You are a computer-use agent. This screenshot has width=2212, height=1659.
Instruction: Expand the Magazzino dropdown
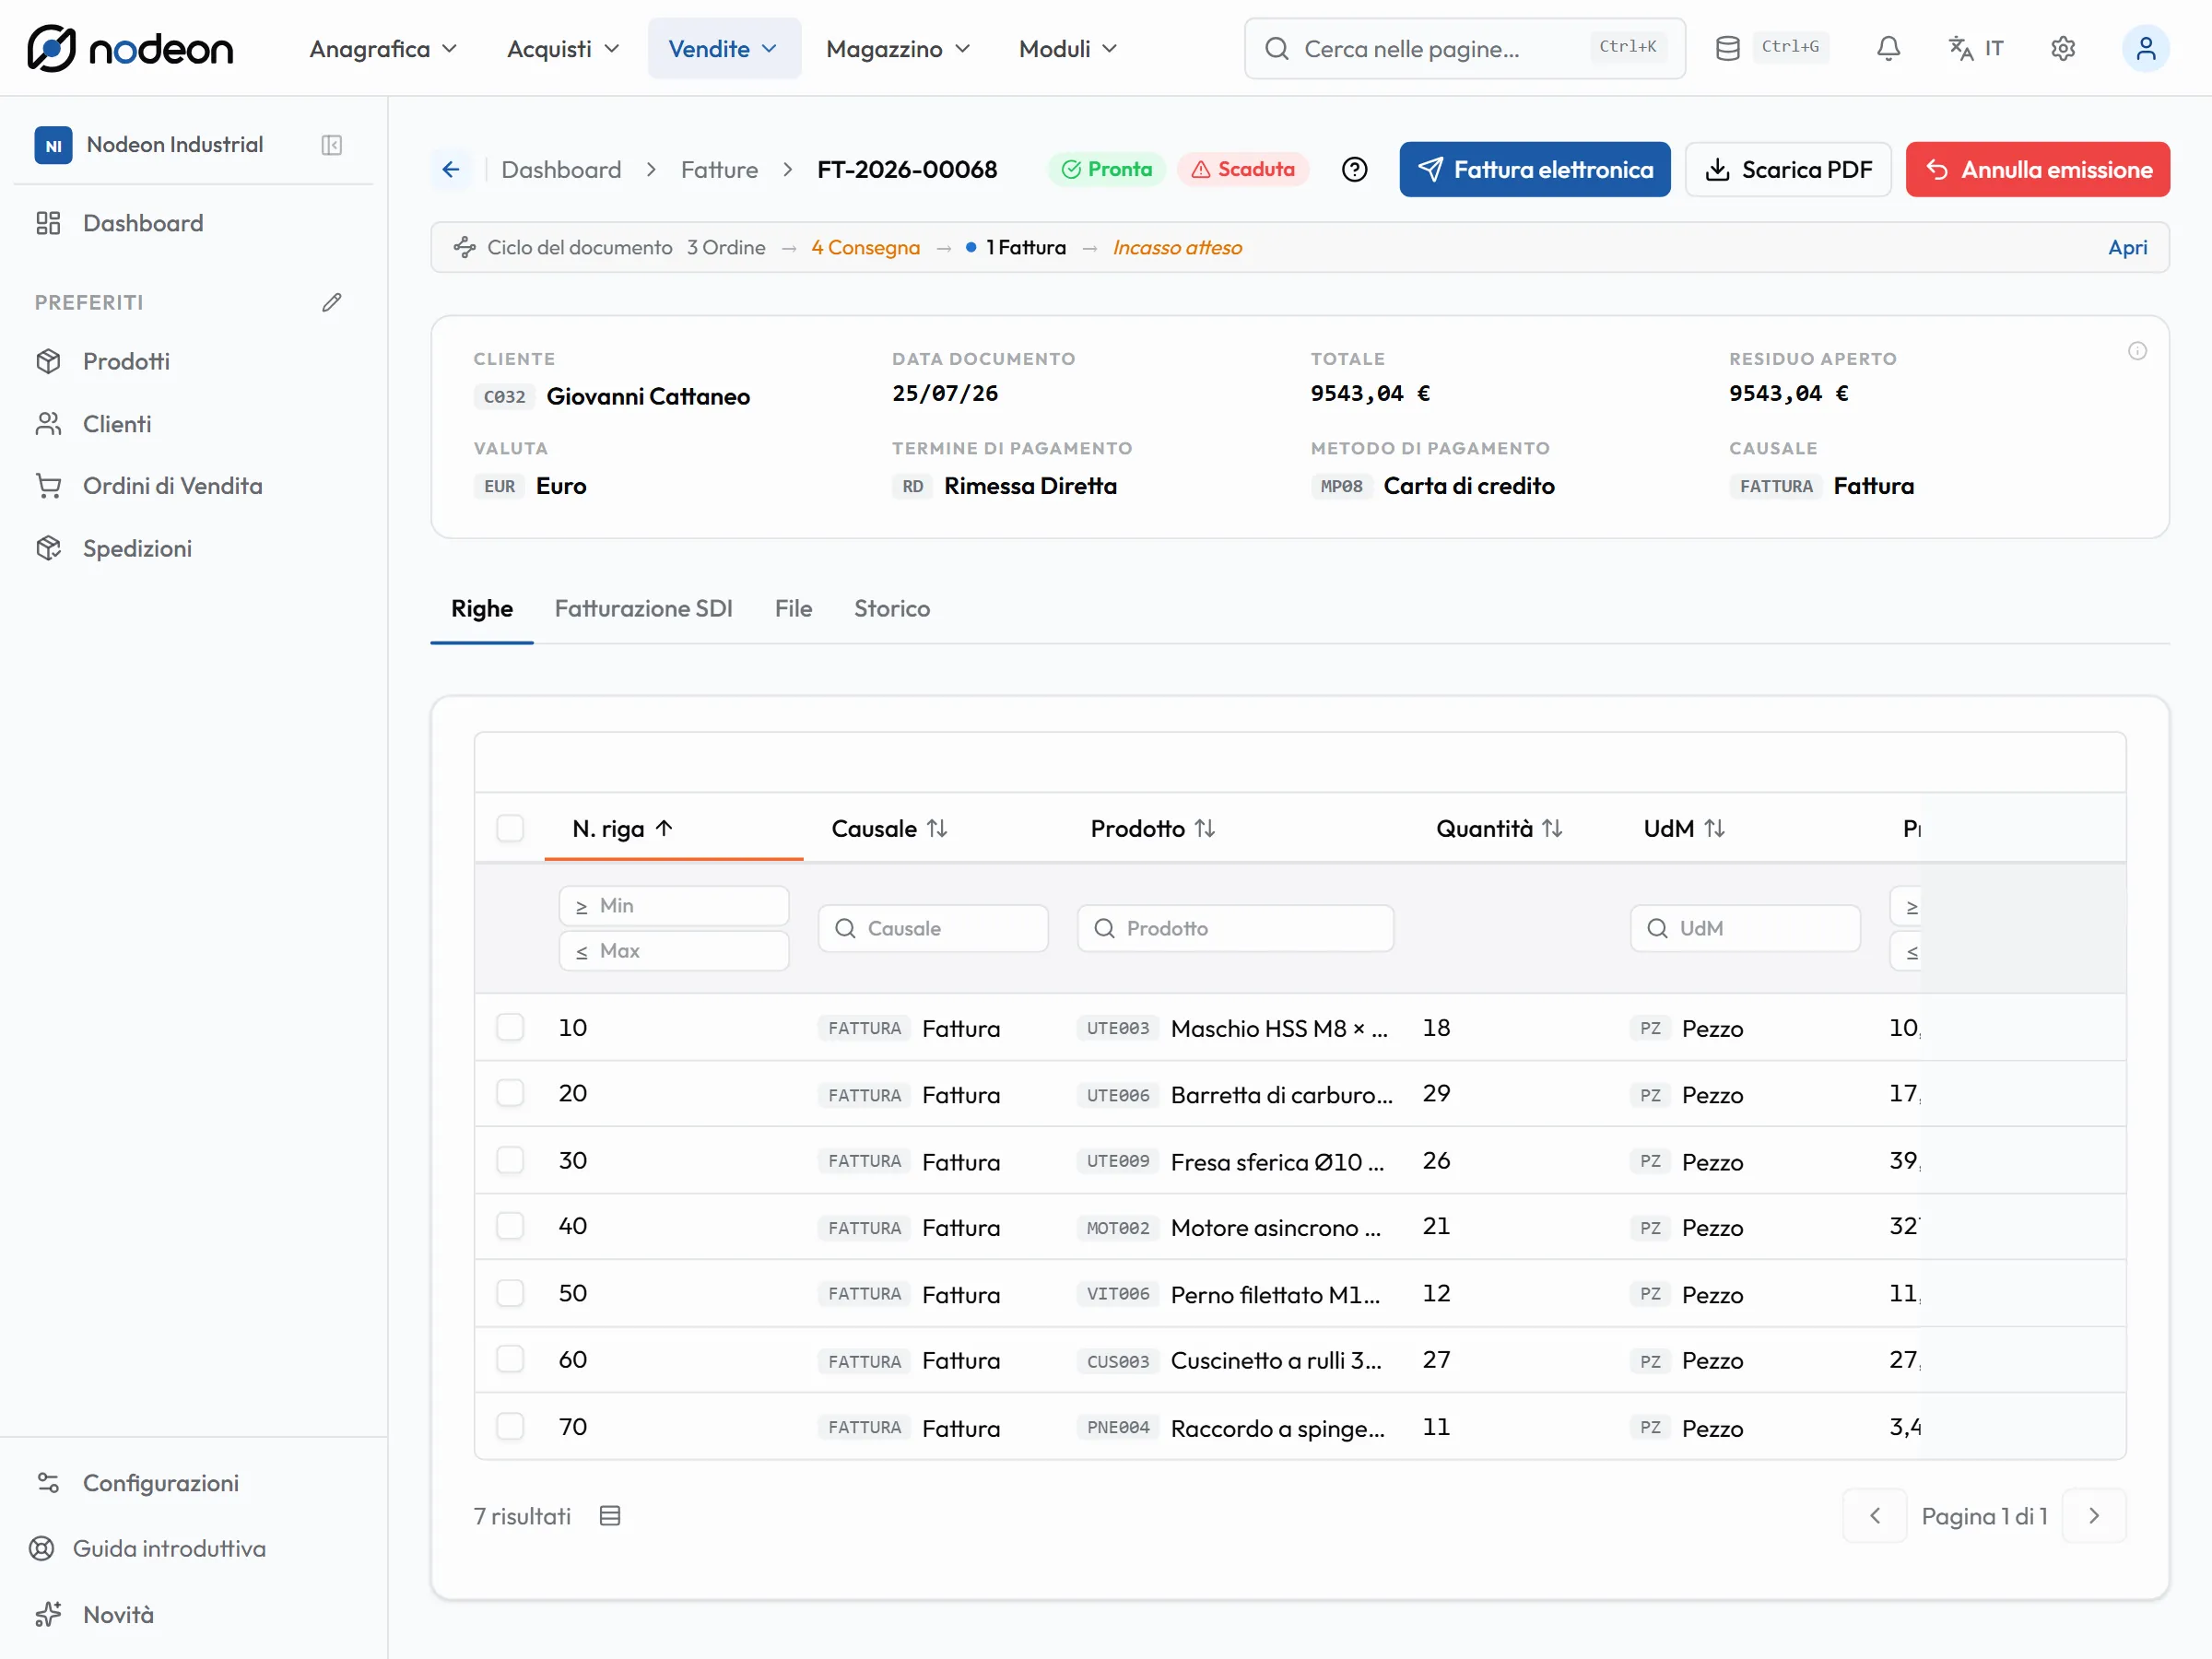898,48
